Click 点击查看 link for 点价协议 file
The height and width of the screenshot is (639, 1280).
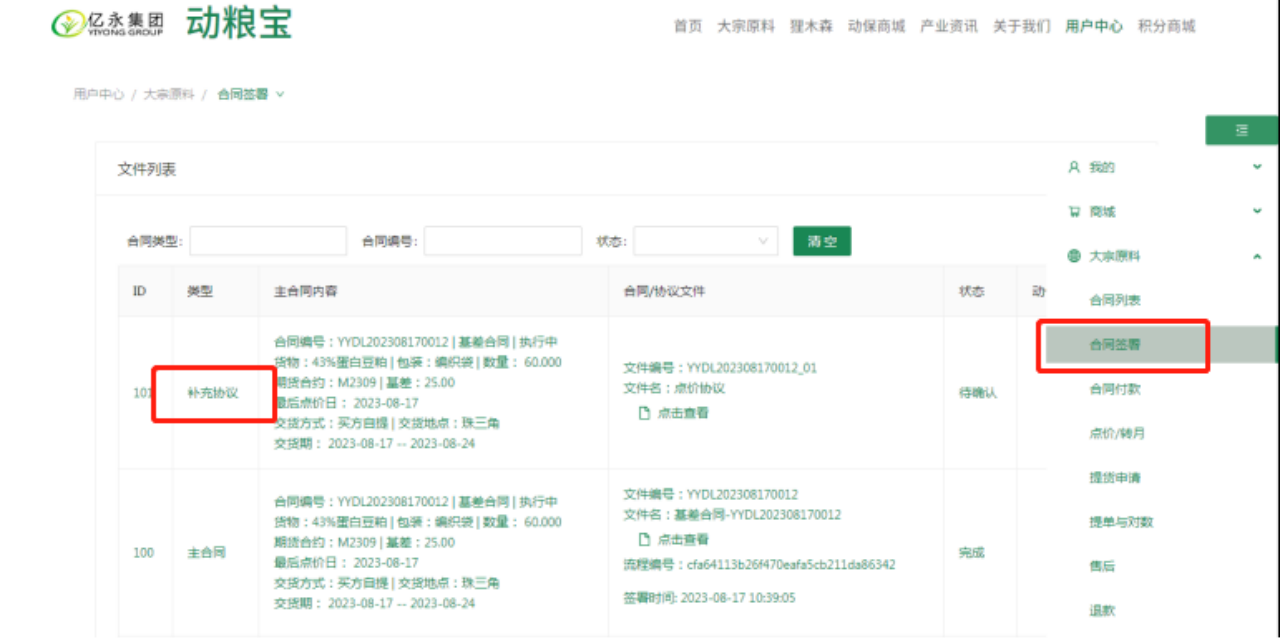click(682, 413)
